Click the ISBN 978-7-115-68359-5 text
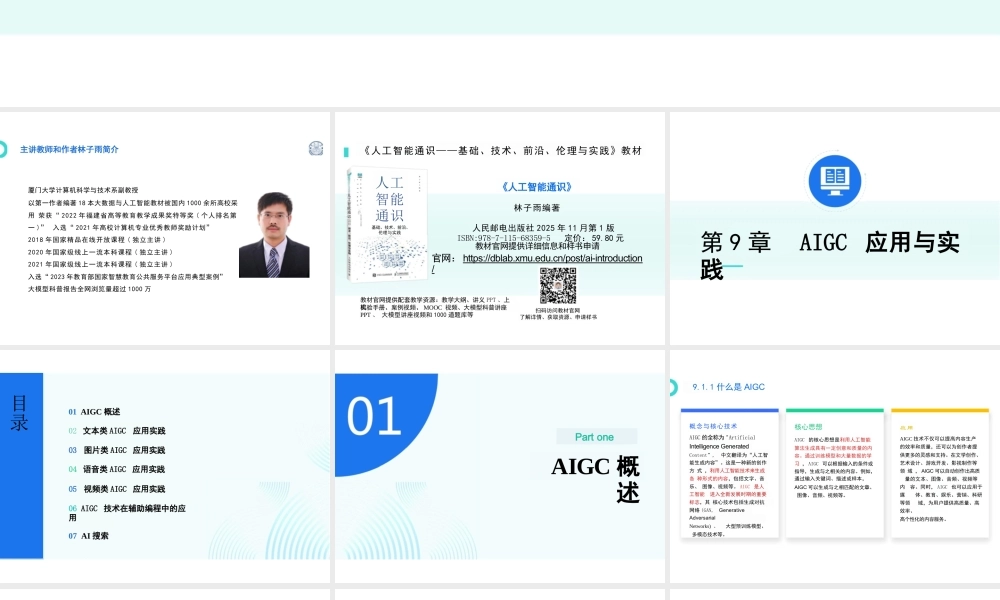This screenshot has width=1000, height=600. click(504, 238)
